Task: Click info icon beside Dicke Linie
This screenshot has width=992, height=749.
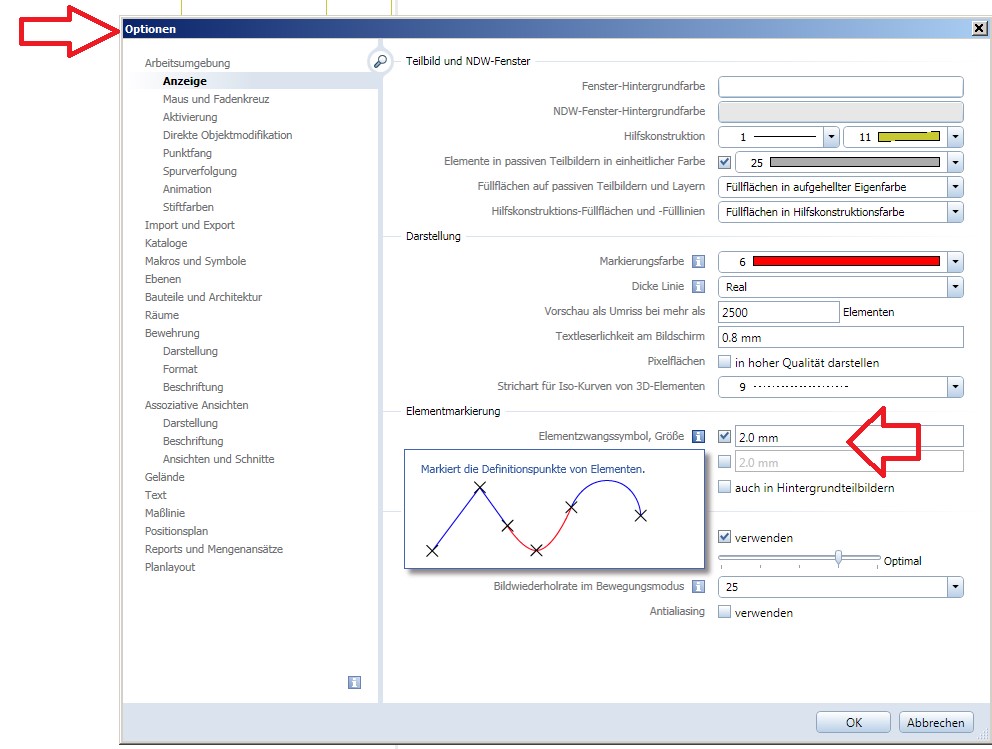Action: coord(699,287)
